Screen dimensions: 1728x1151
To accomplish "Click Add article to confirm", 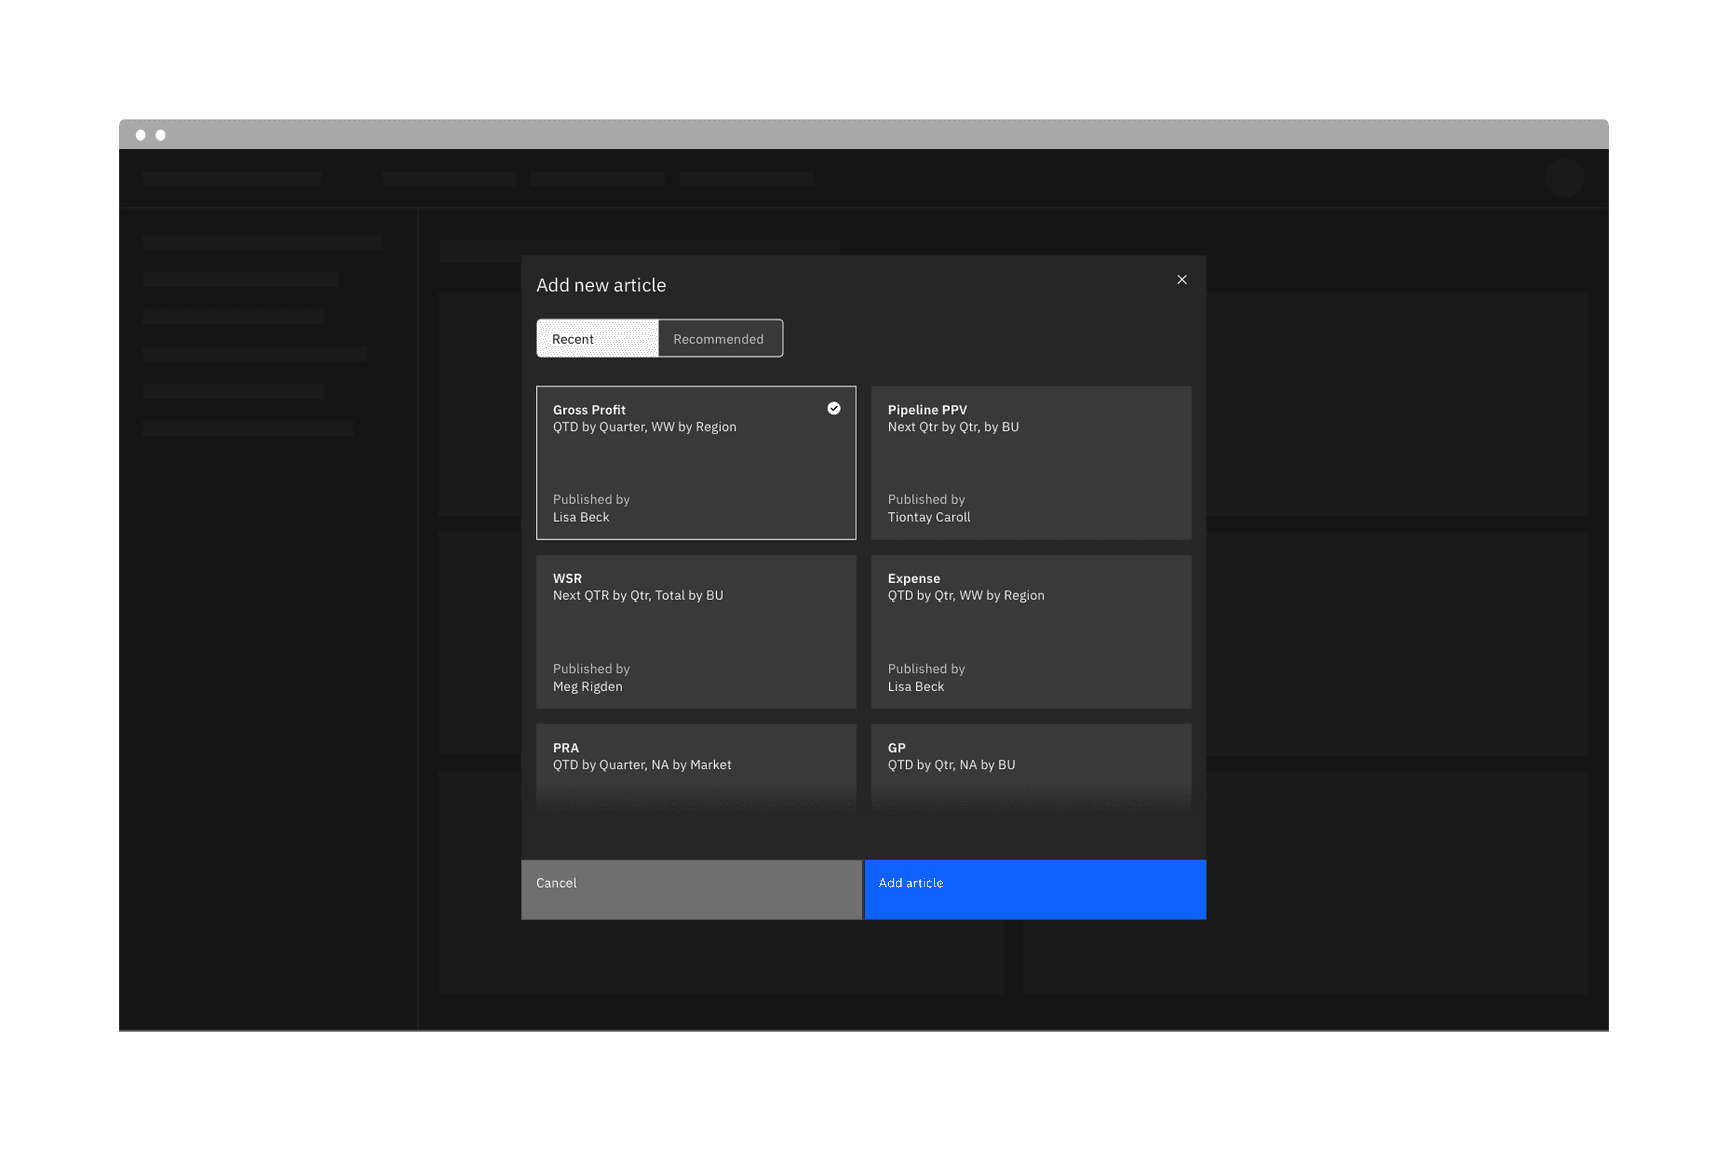I will tap(1034, 888).
